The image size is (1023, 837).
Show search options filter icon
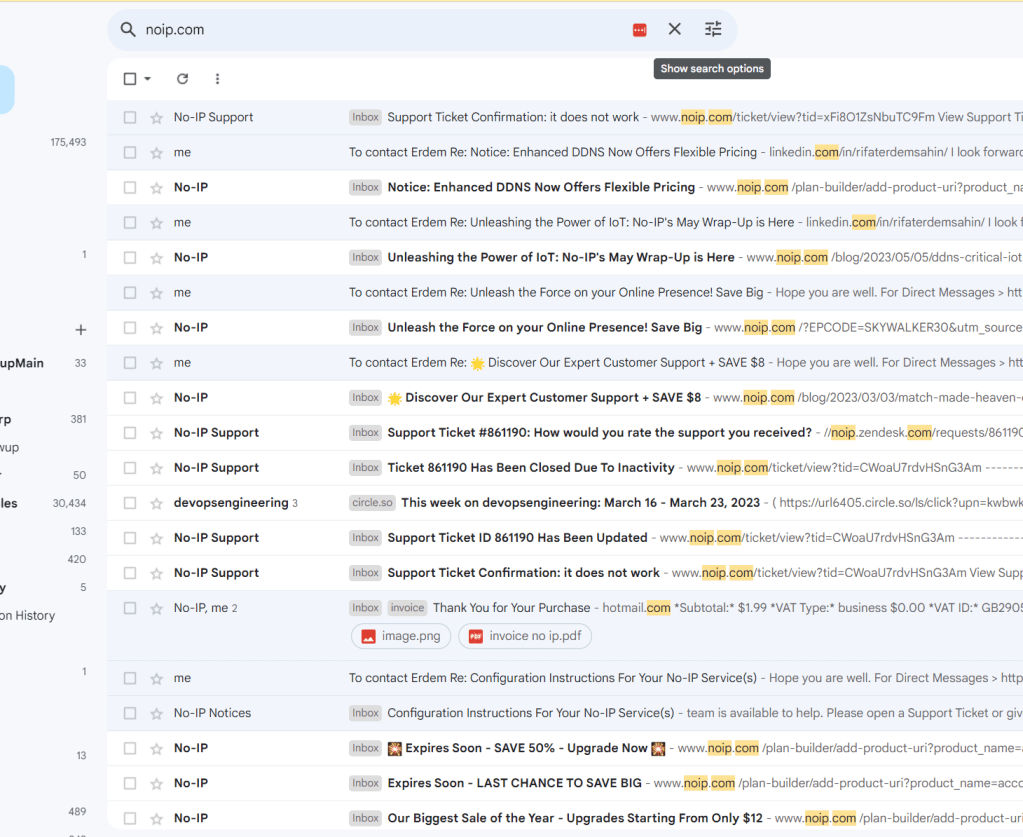pyautogui.click(x=713, y=29)
